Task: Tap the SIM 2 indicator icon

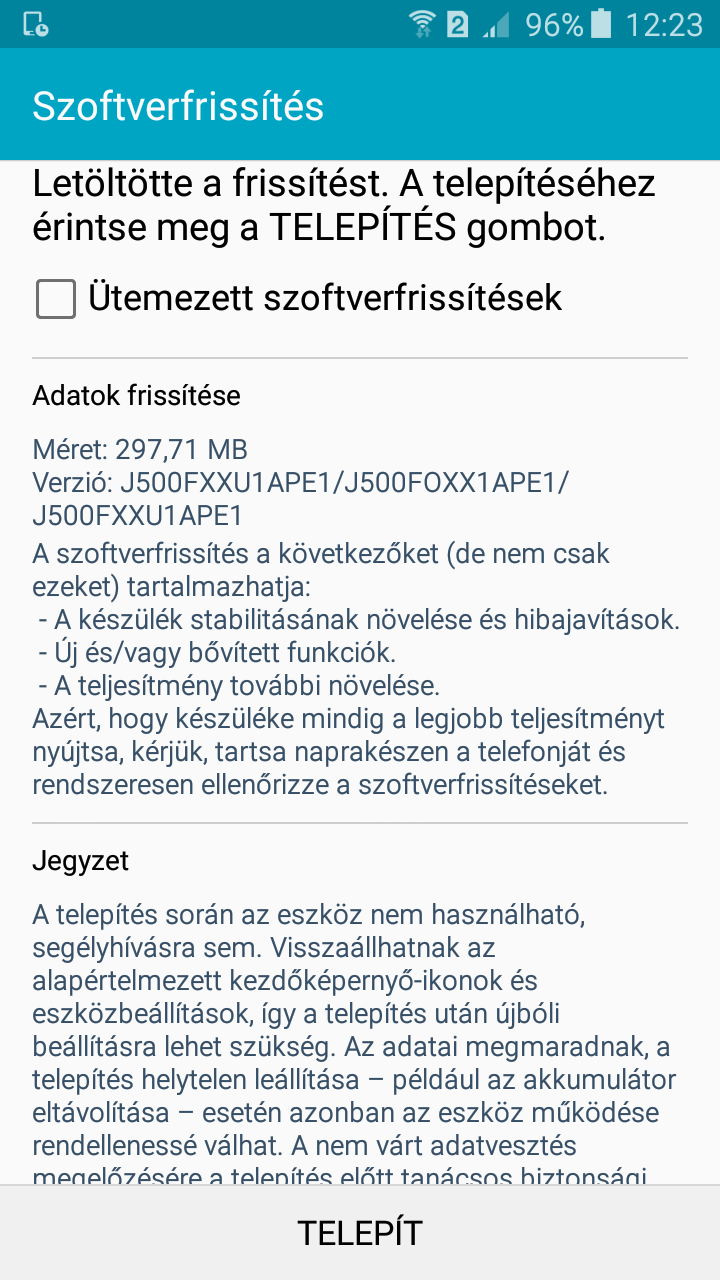Action: 458,24
